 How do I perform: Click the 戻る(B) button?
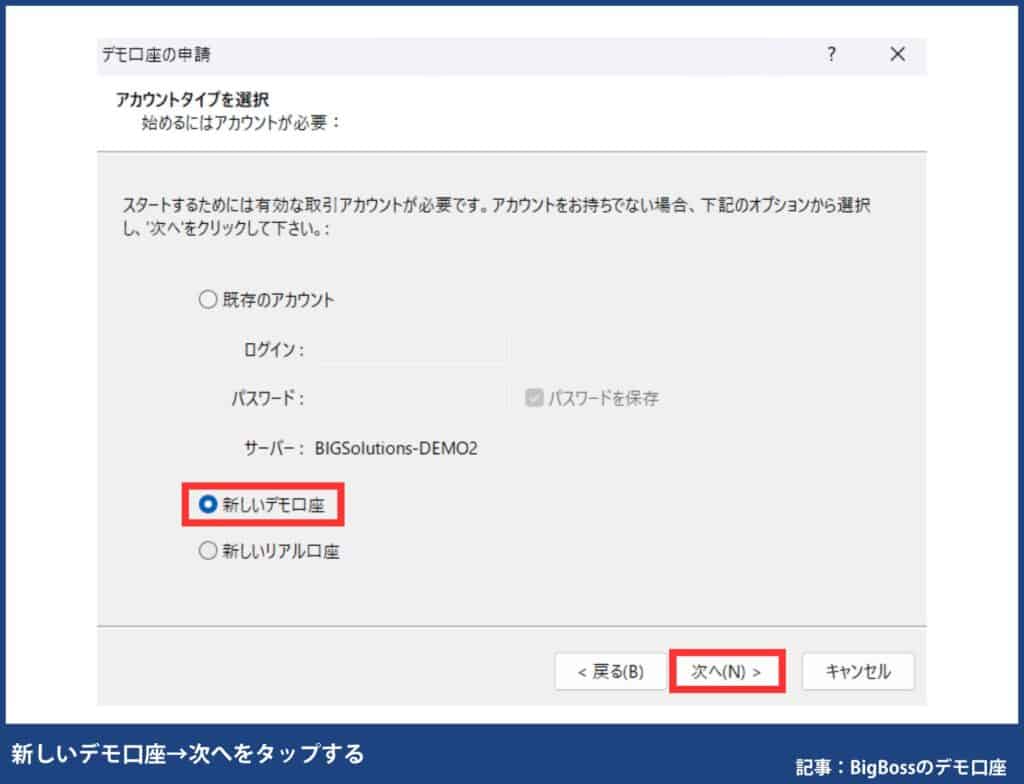(610, 671)
